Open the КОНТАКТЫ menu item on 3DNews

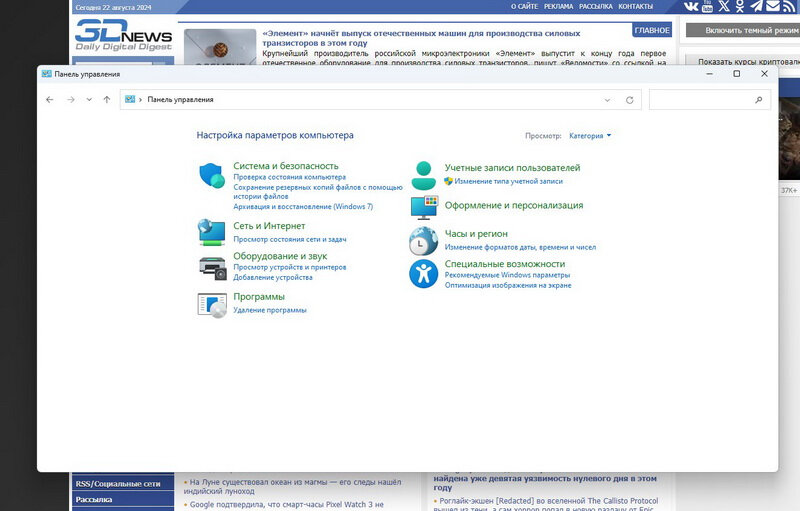[x=636, y=7]
